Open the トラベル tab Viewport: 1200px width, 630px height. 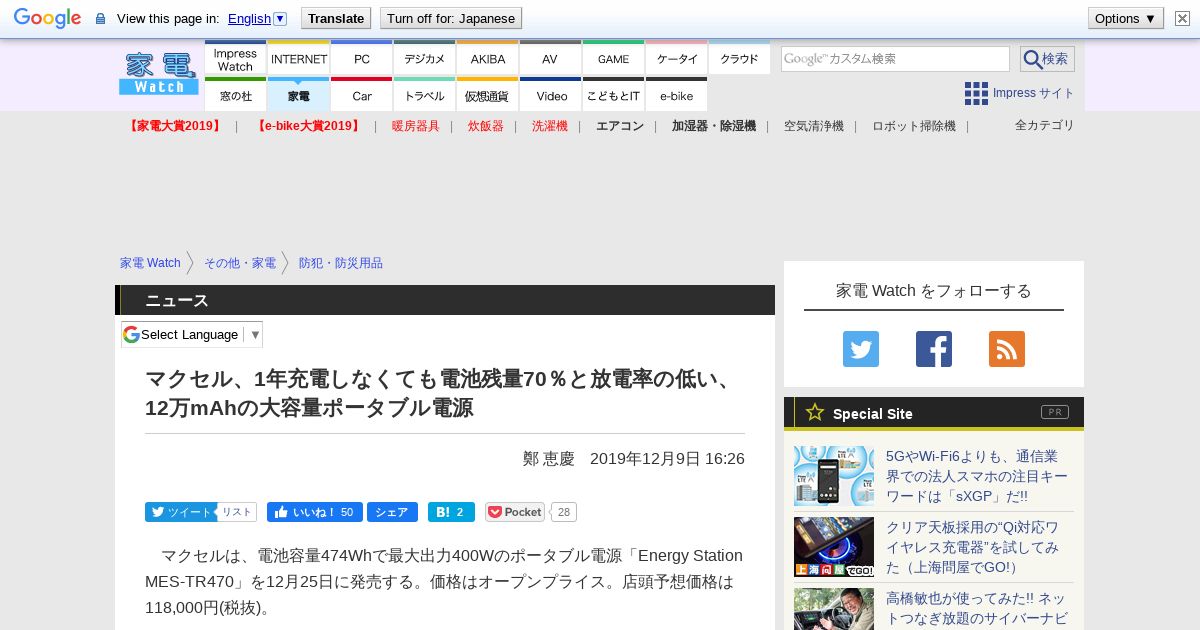click(x=424, y=95)
